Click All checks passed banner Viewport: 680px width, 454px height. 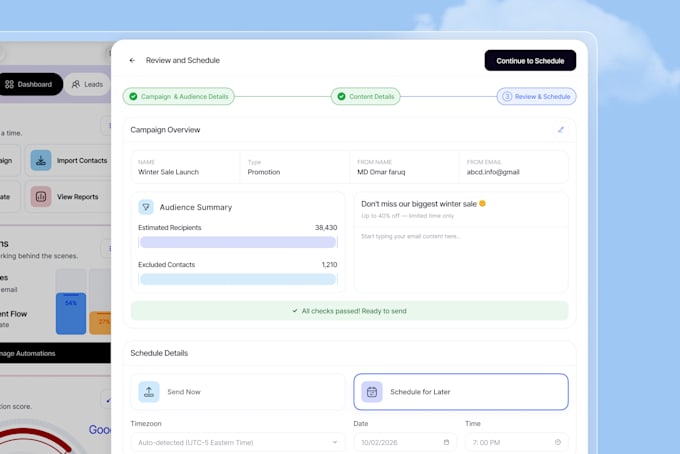point(350,311)
